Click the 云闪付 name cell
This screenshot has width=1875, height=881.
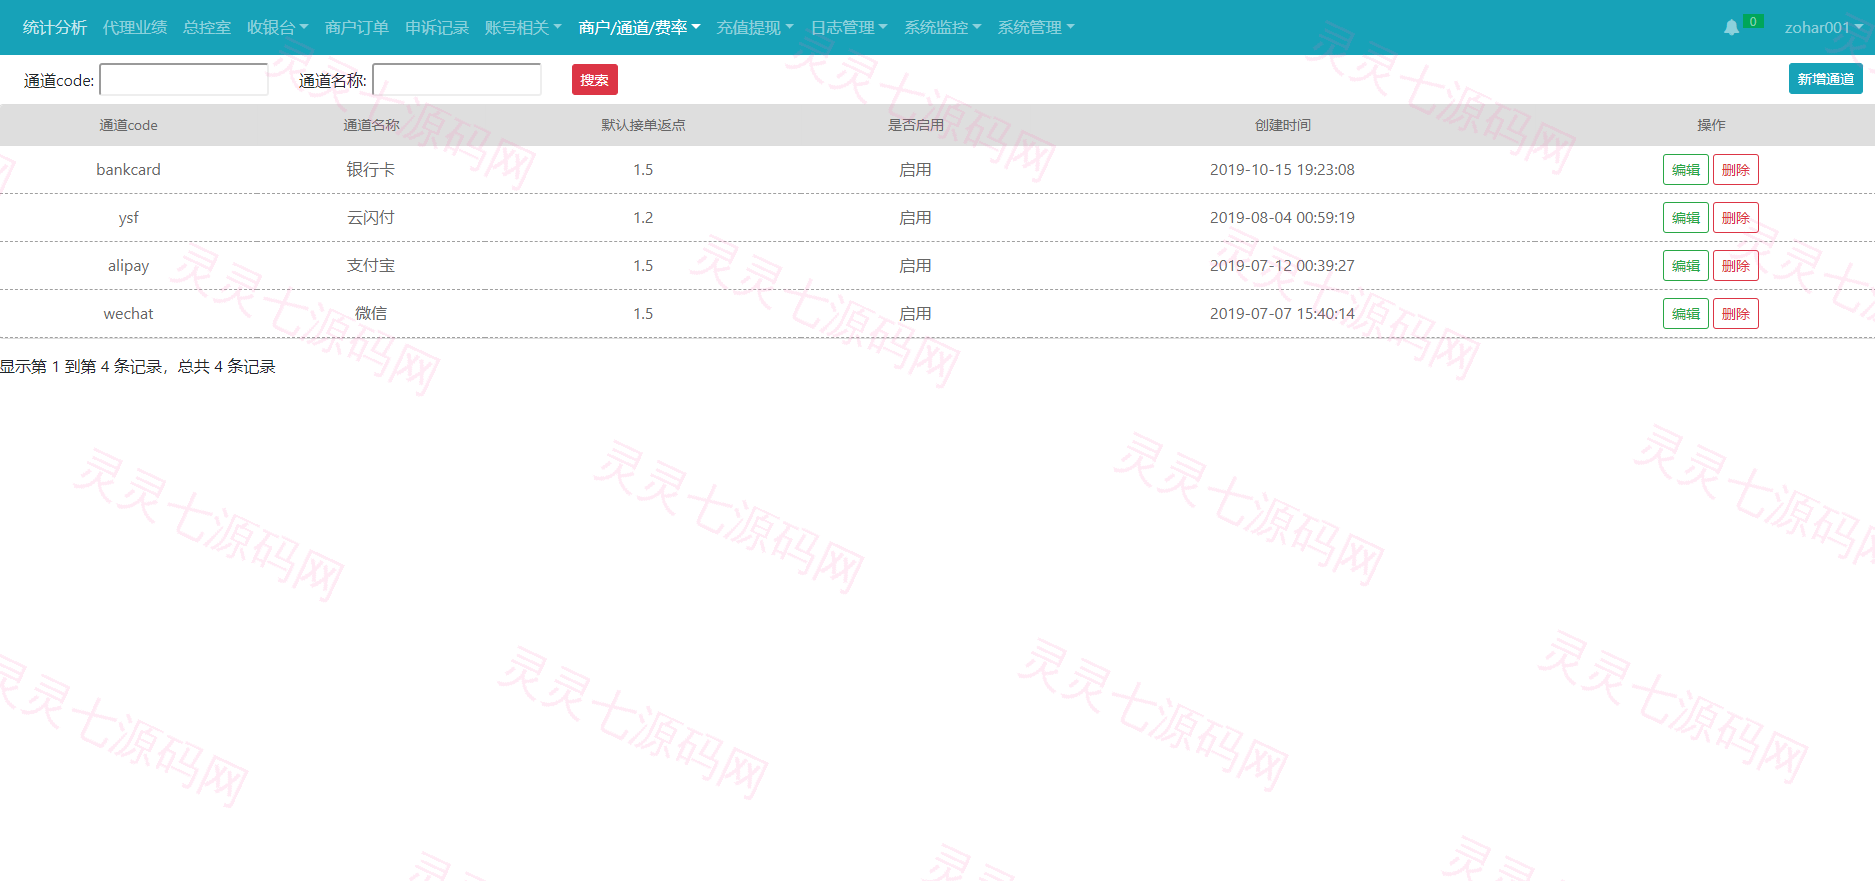pyautogui.click(x=371, y=218)
